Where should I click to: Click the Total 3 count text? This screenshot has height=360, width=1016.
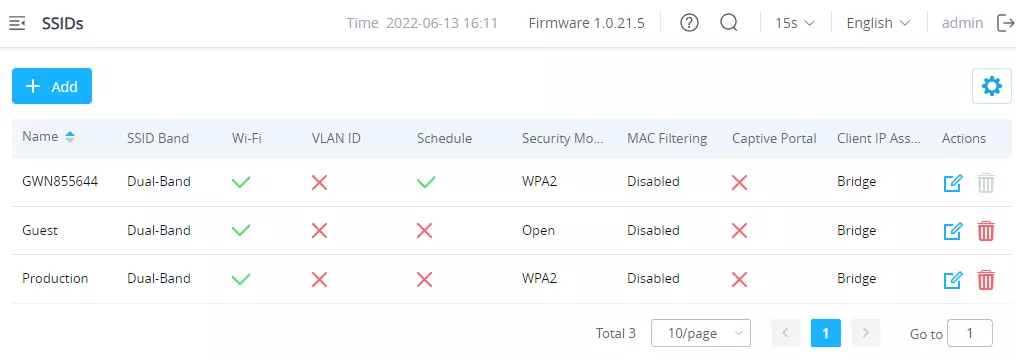[616, 333]
